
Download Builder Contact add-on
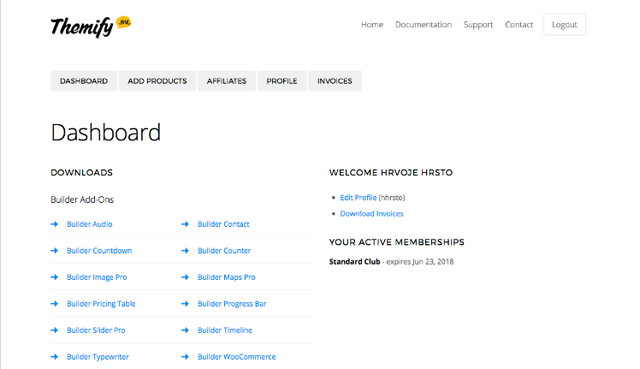pyautogui.click(x=223, y=224)
